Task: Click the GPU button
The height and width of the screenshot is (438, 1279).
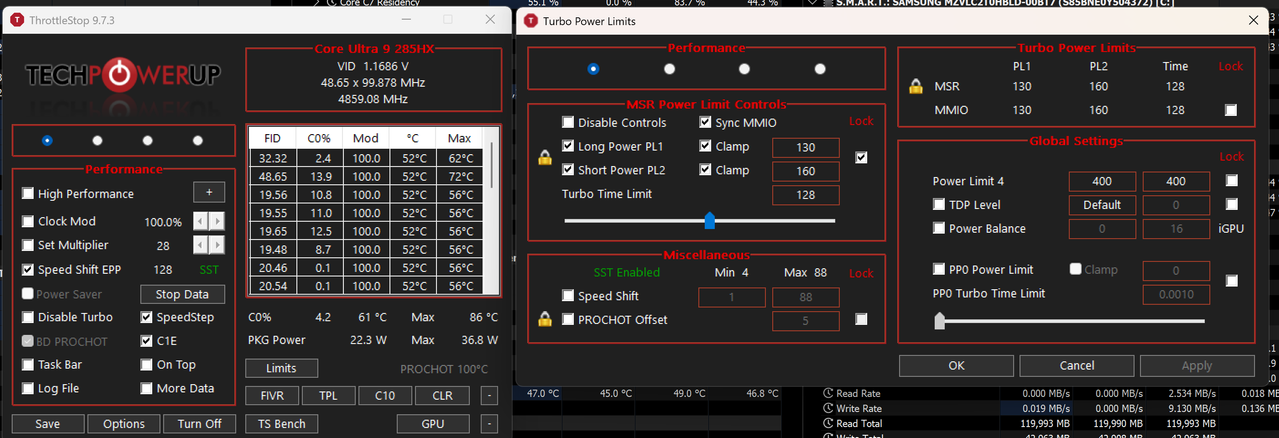Action: [433, 424]
